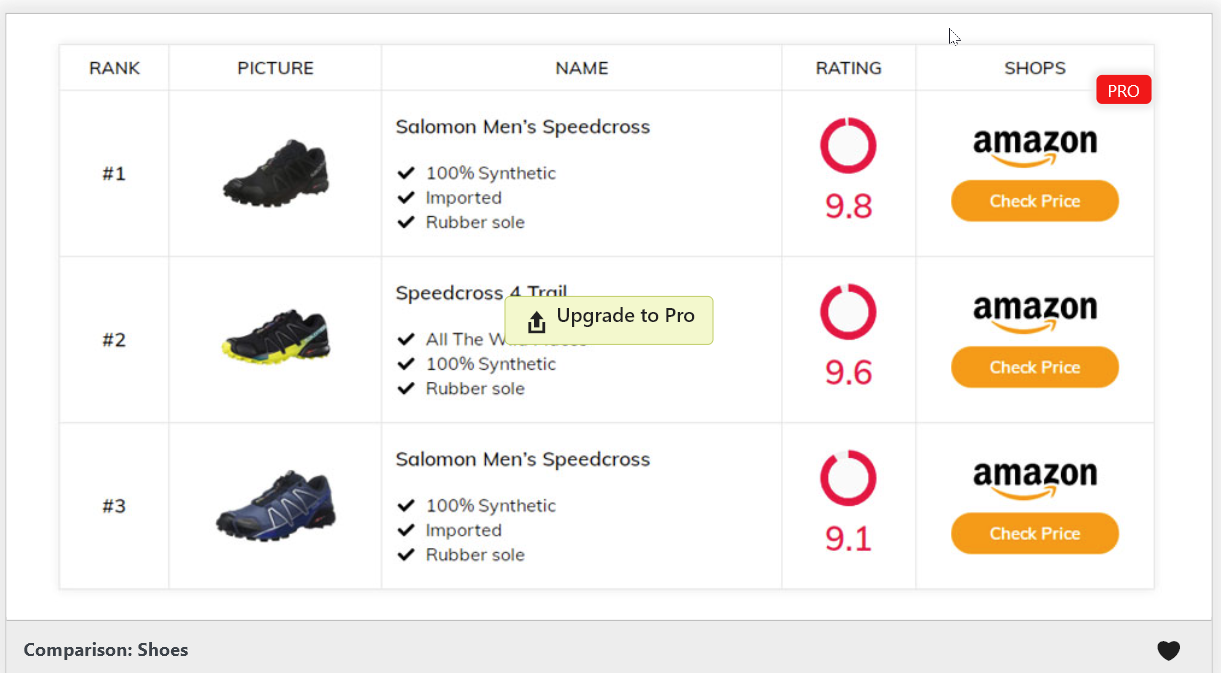The width and height of the screenshot is (1221, 673).
Task: Open the blue Salomon shoe picture
Action: (276, 505)
